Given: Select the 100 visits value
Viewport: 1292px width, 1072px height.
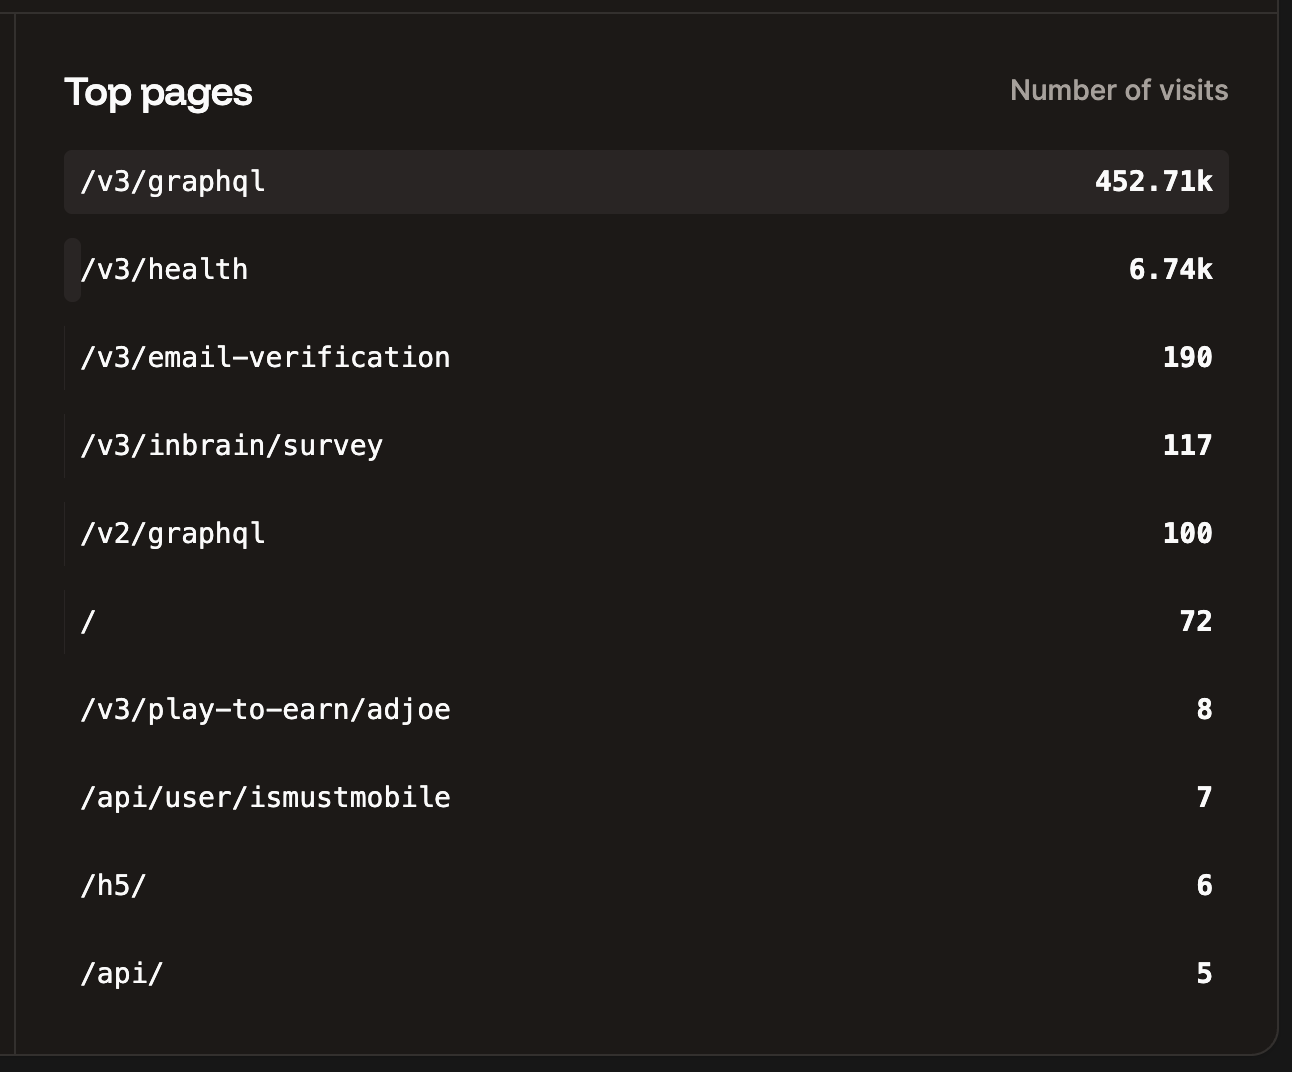Looking at the screenshot, I should pos(1187,533).
